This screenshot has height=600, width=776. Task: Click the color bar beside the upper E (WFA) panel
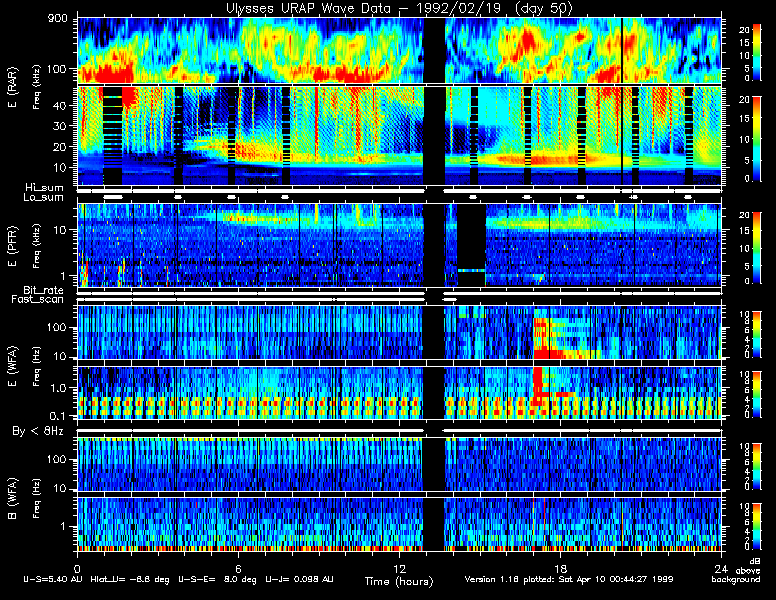click(x=757, y=334)
